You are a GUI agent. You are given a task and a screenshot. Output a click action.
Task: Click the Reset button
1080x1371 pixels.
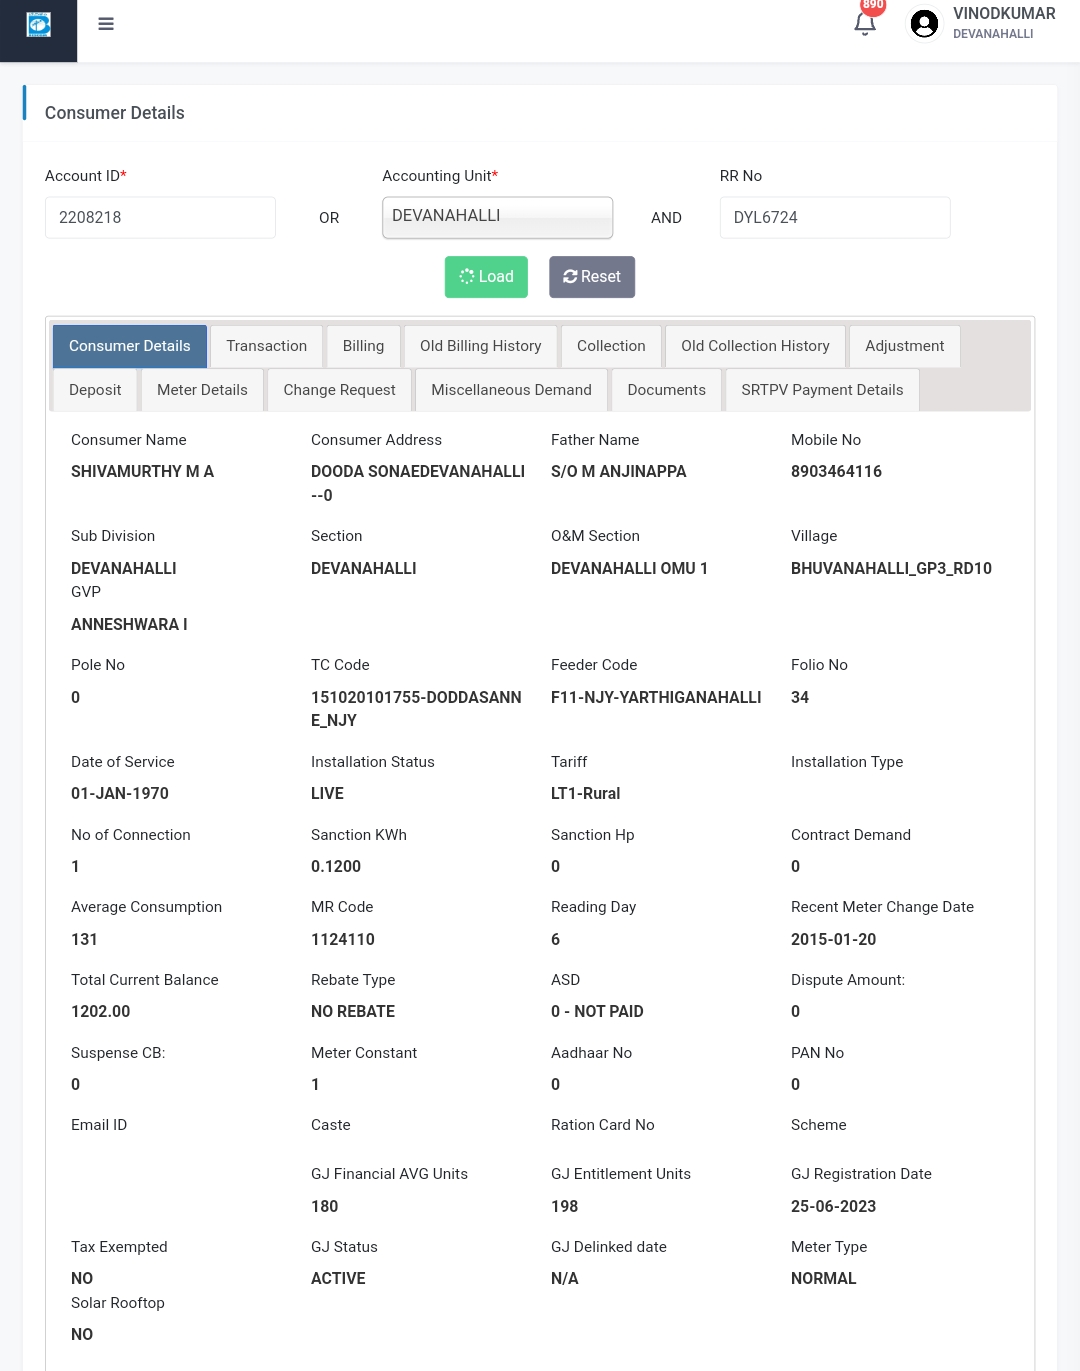[592, 277]
